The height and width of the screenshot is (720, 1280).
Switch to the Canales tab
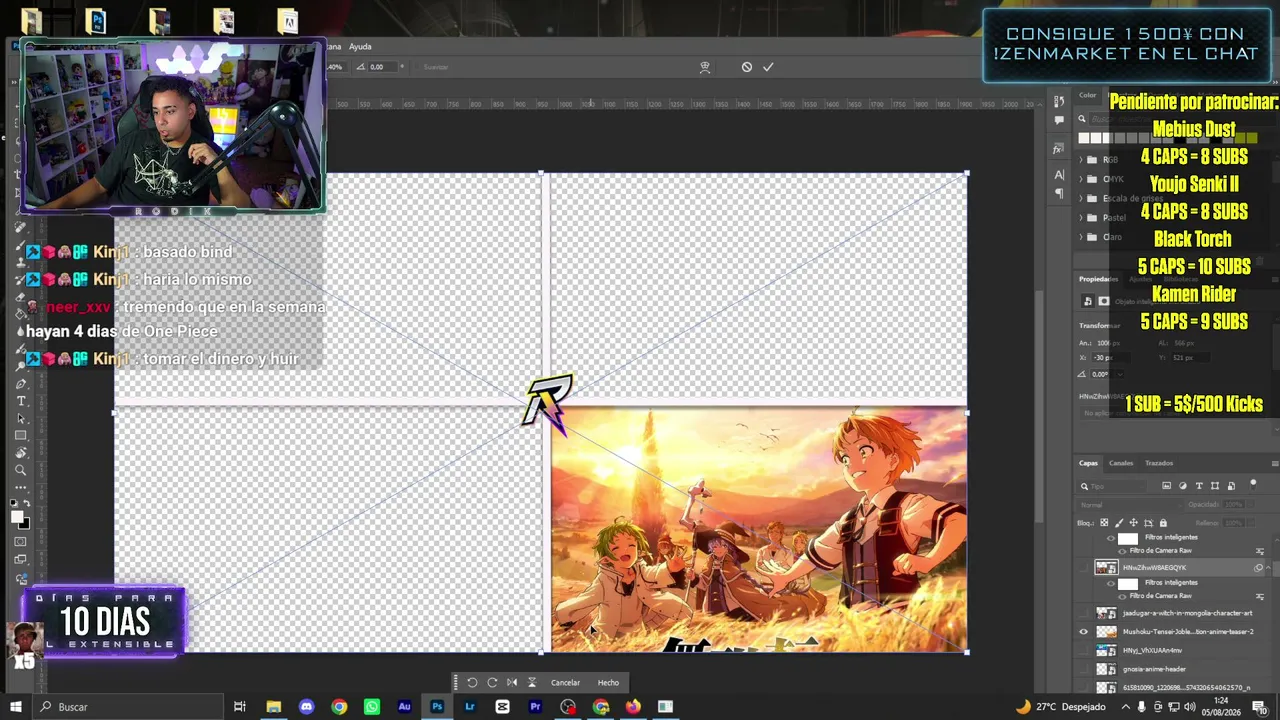(1121, 463)
